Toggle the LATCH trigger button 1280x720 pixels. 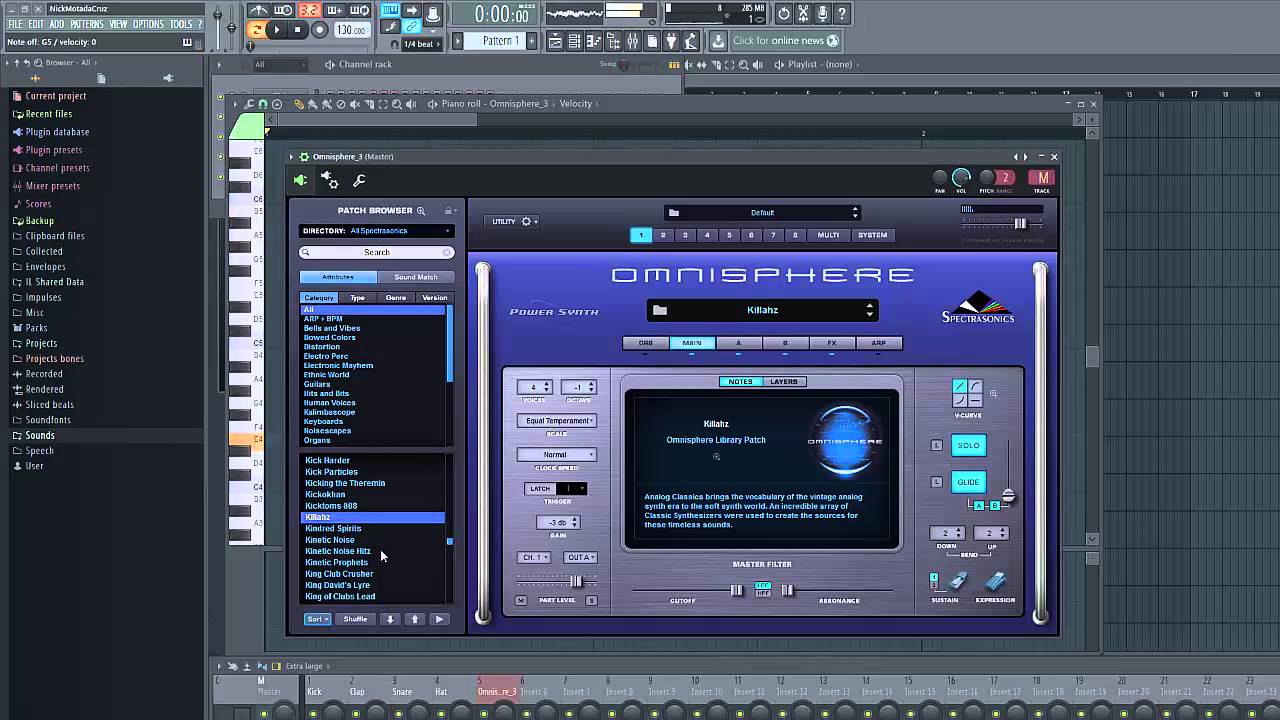[540, 489]
